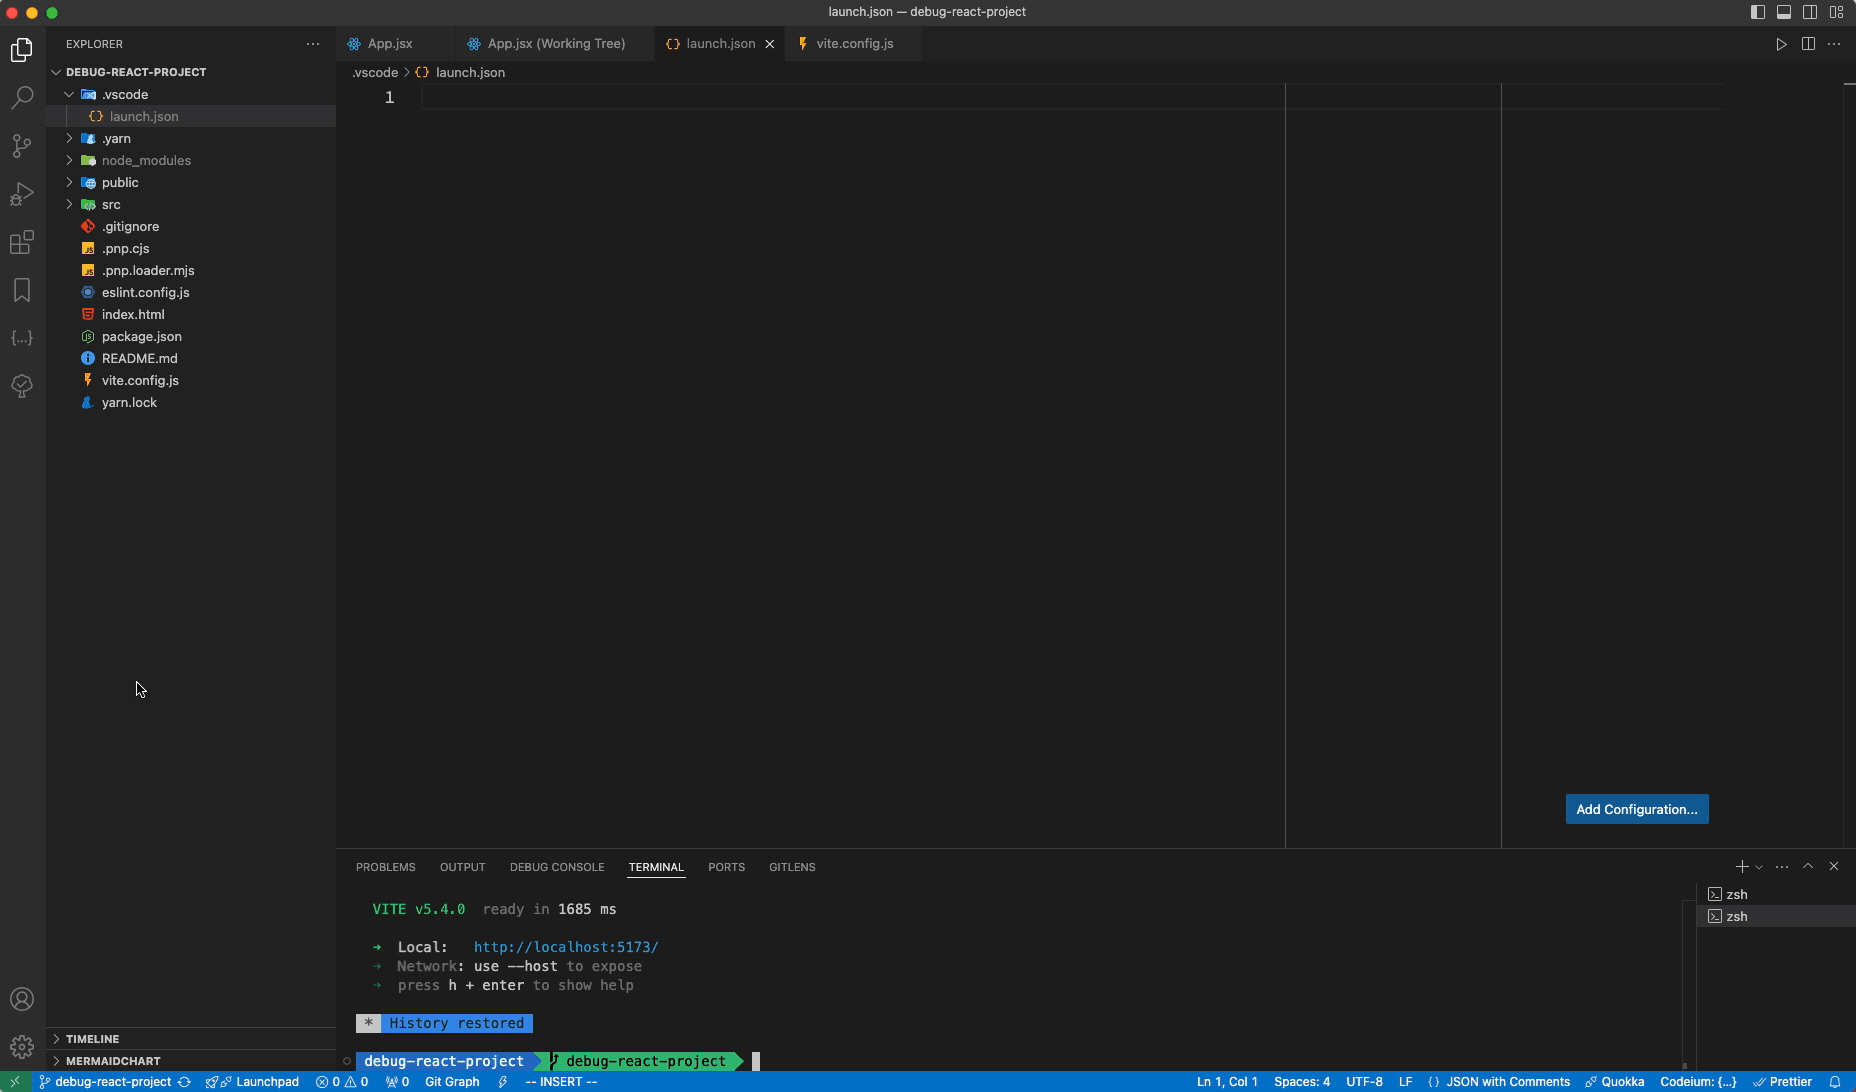Collapse the .vscode folder

point(70,94)
